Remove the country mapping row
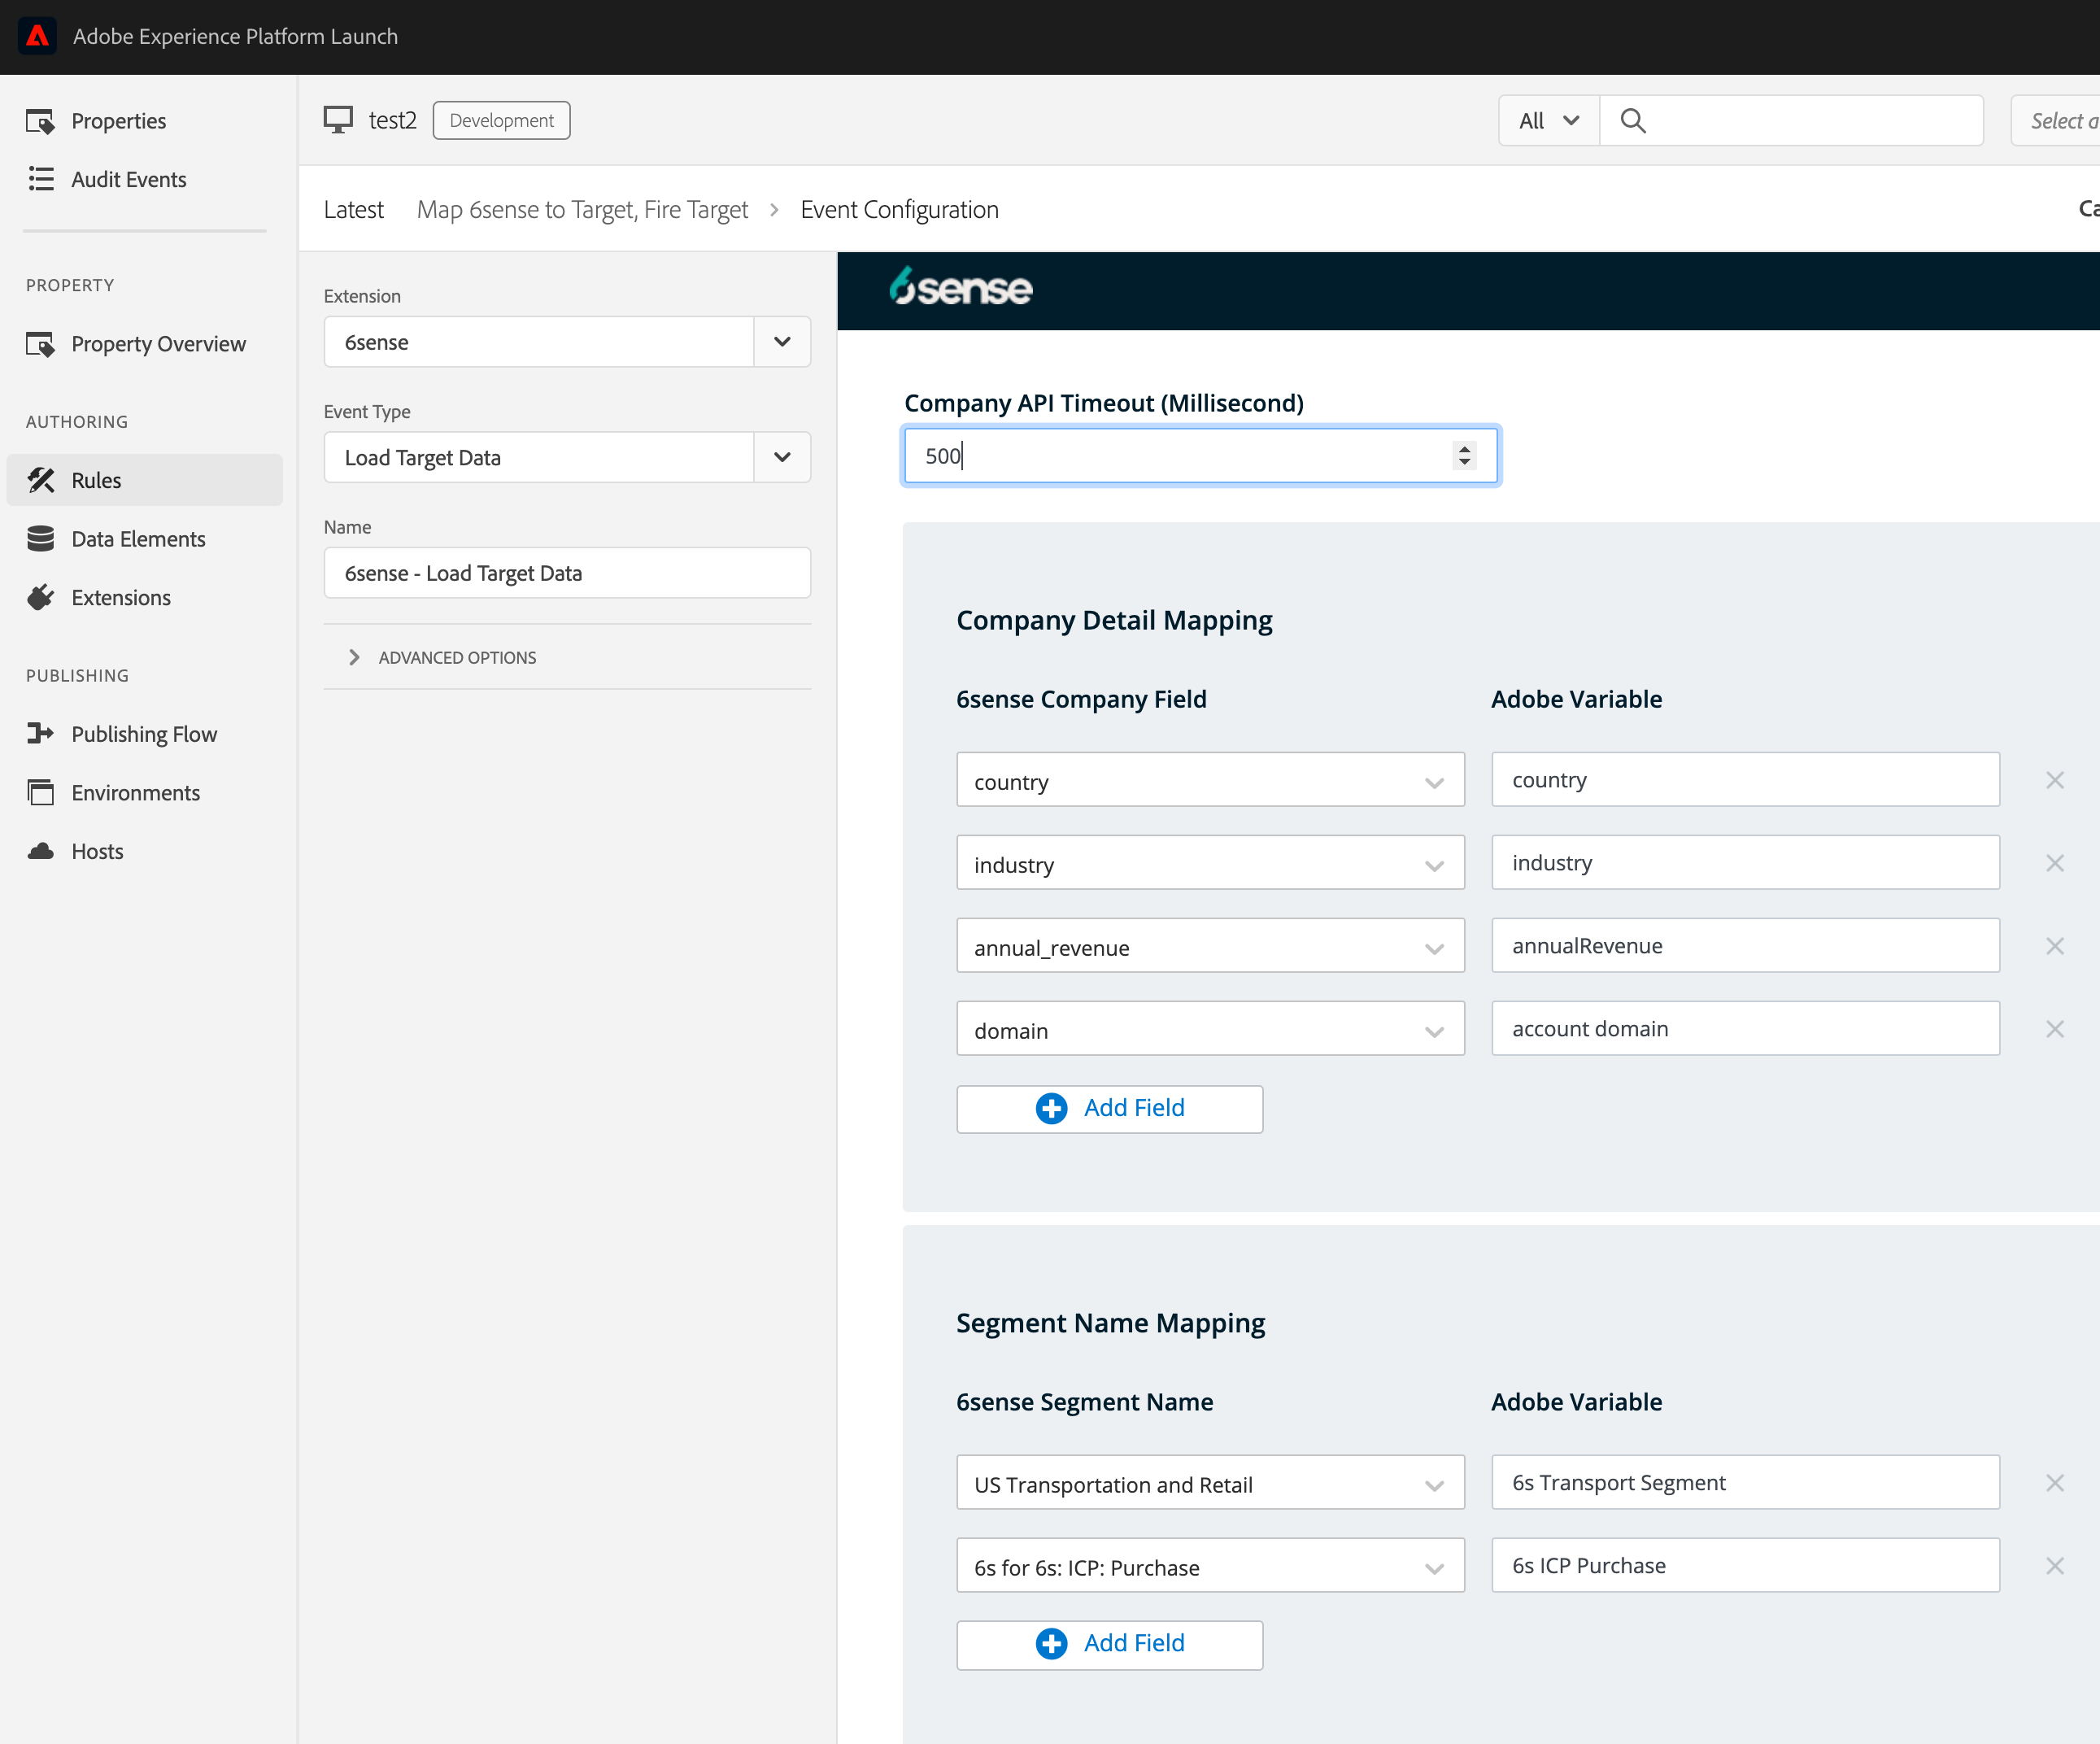The height and width of the screenshot is (1744, 2100). point(2055,780)
